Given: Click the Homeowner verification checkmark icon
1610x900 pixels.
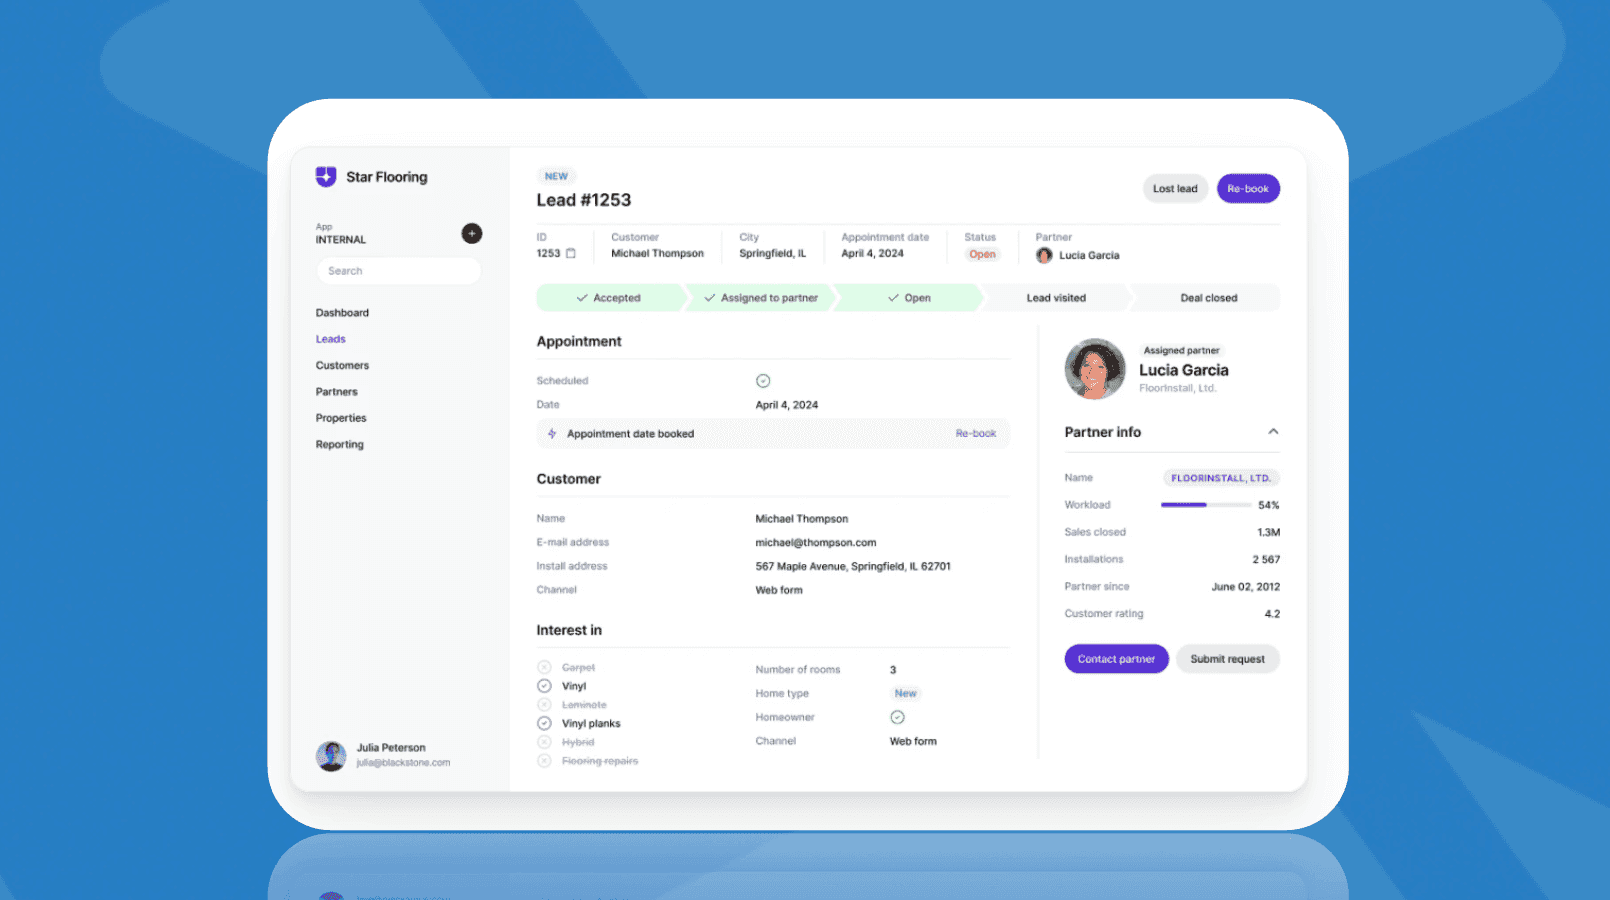Looking at the screenshot, I should 897,717.
